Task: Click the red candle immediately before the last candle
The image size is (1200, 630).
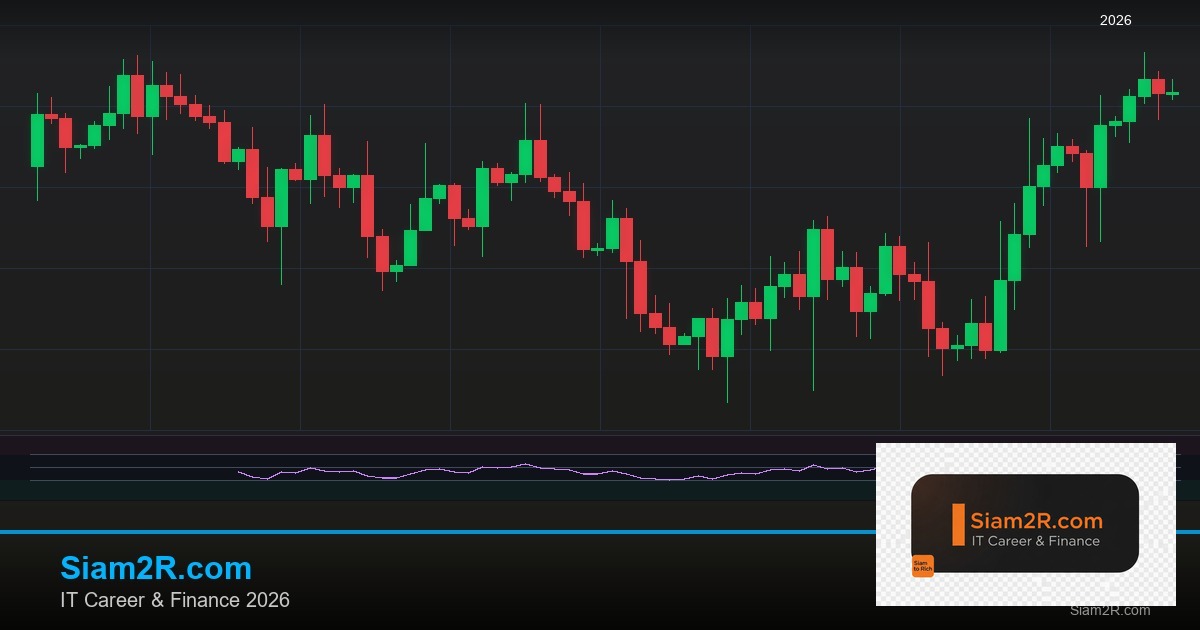Action: tap(1158, 87)
